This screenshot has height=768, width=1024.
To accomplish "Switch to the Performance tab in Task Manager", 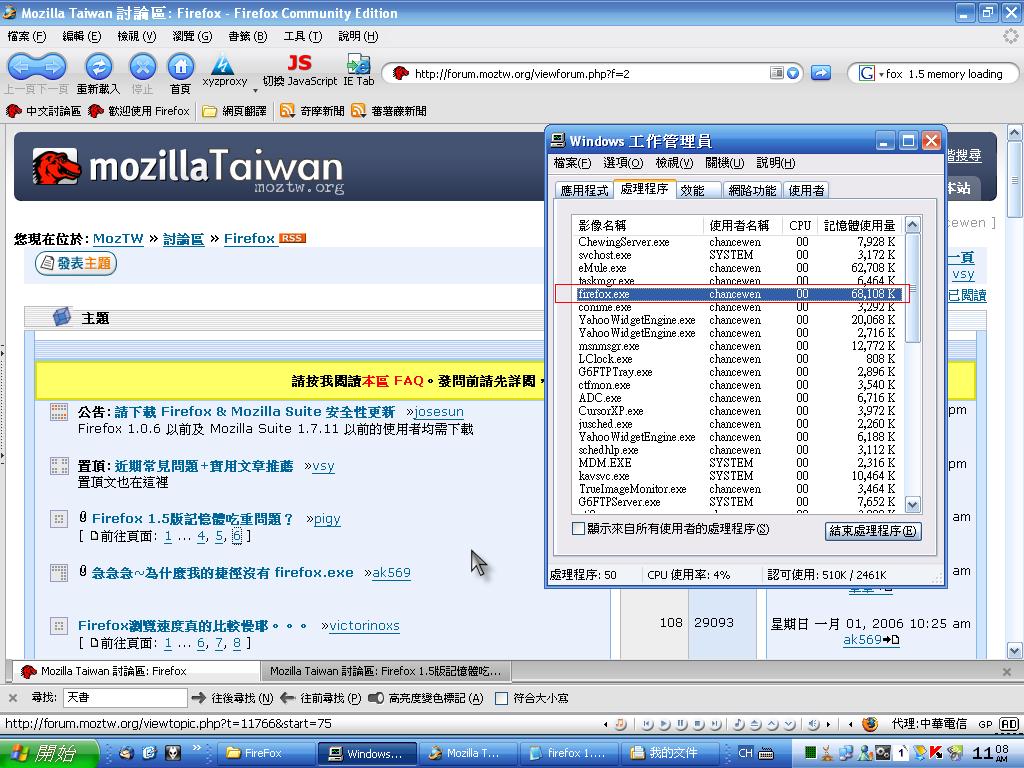I will pyautogui.click(x=692, y=190).
